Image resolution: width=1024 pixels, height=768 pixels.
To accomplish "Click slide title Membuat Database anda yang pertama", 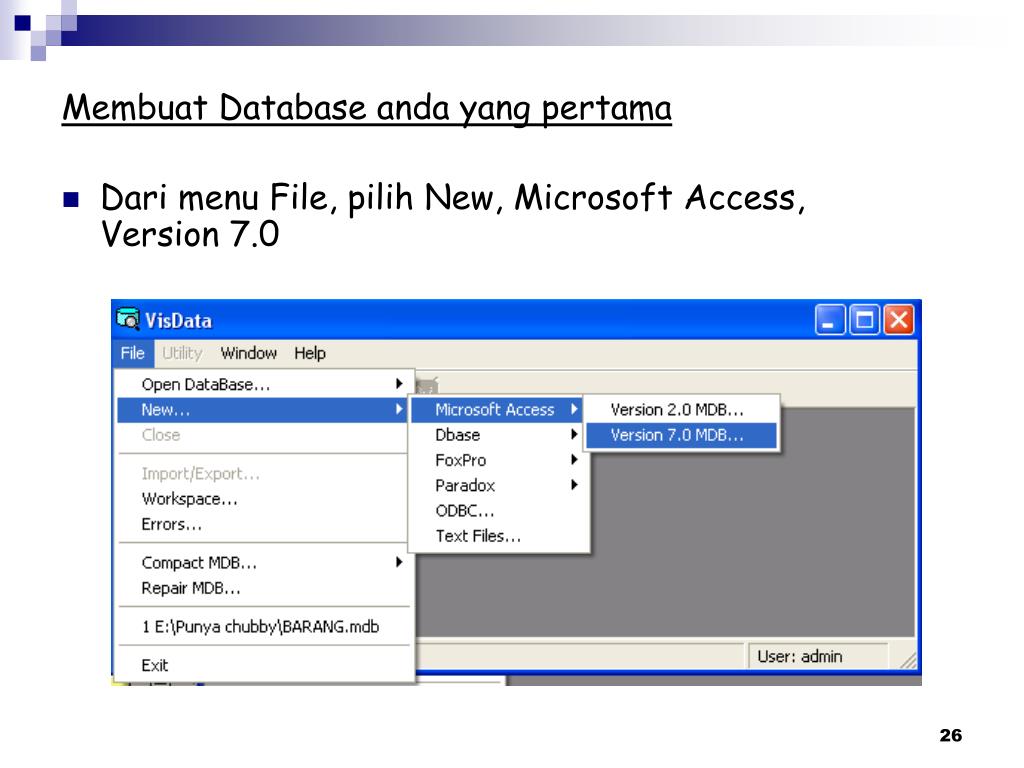I will 367,108.
